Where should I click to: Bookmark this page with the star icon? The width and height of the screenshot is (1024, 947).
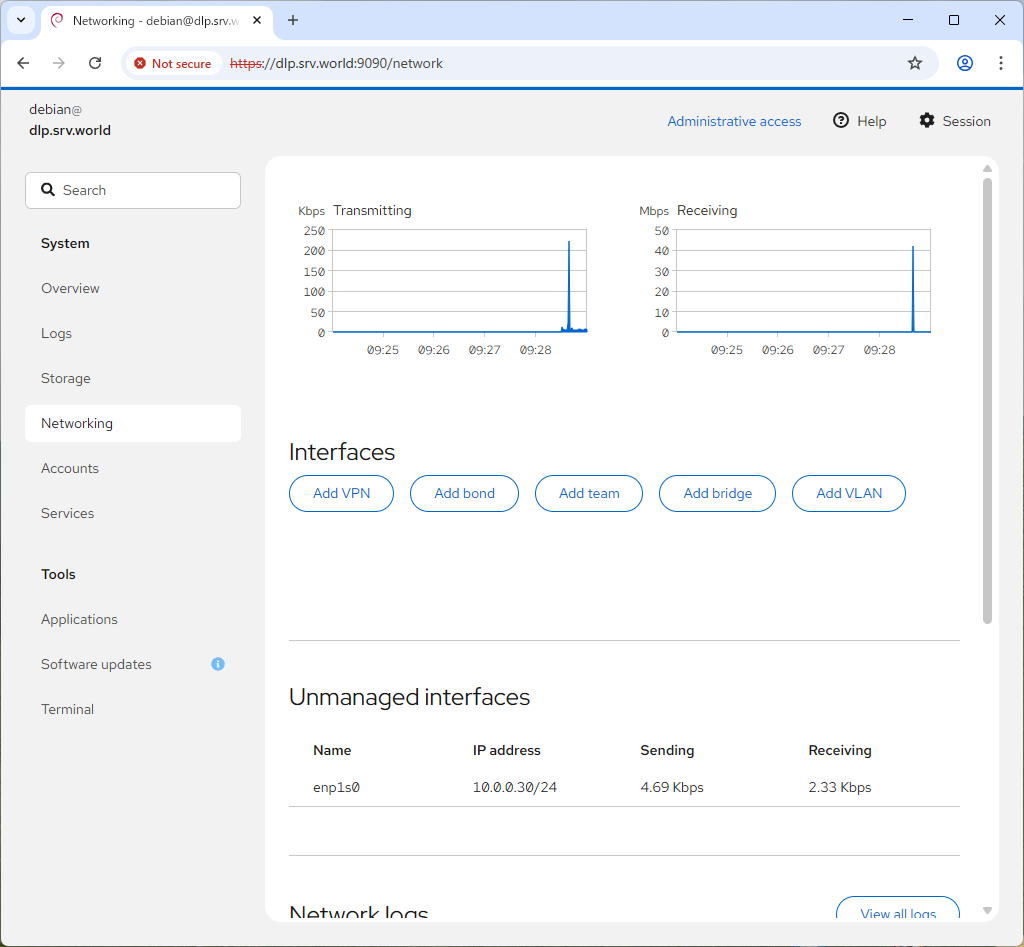click(914, 63)
